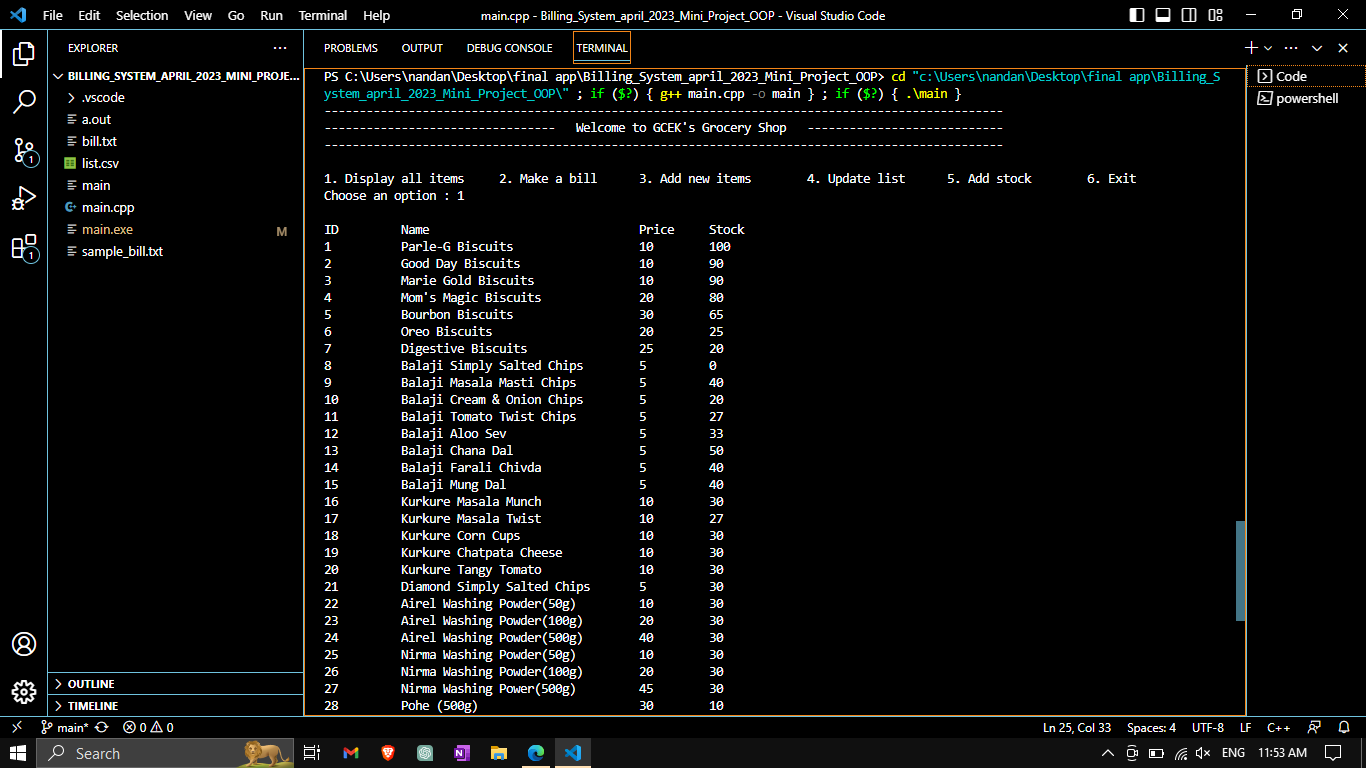The height and width of the screenshot is (768, 1366).
Task: Open the Search view in the activity bar
Action: pyautogui.click(x=24, y=101)
